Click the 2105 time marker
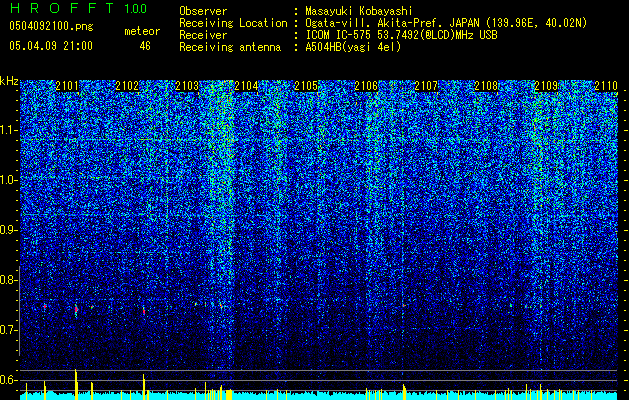Viewport: 629px width, 400px height. pyautogui.click(x=306, y=86)
